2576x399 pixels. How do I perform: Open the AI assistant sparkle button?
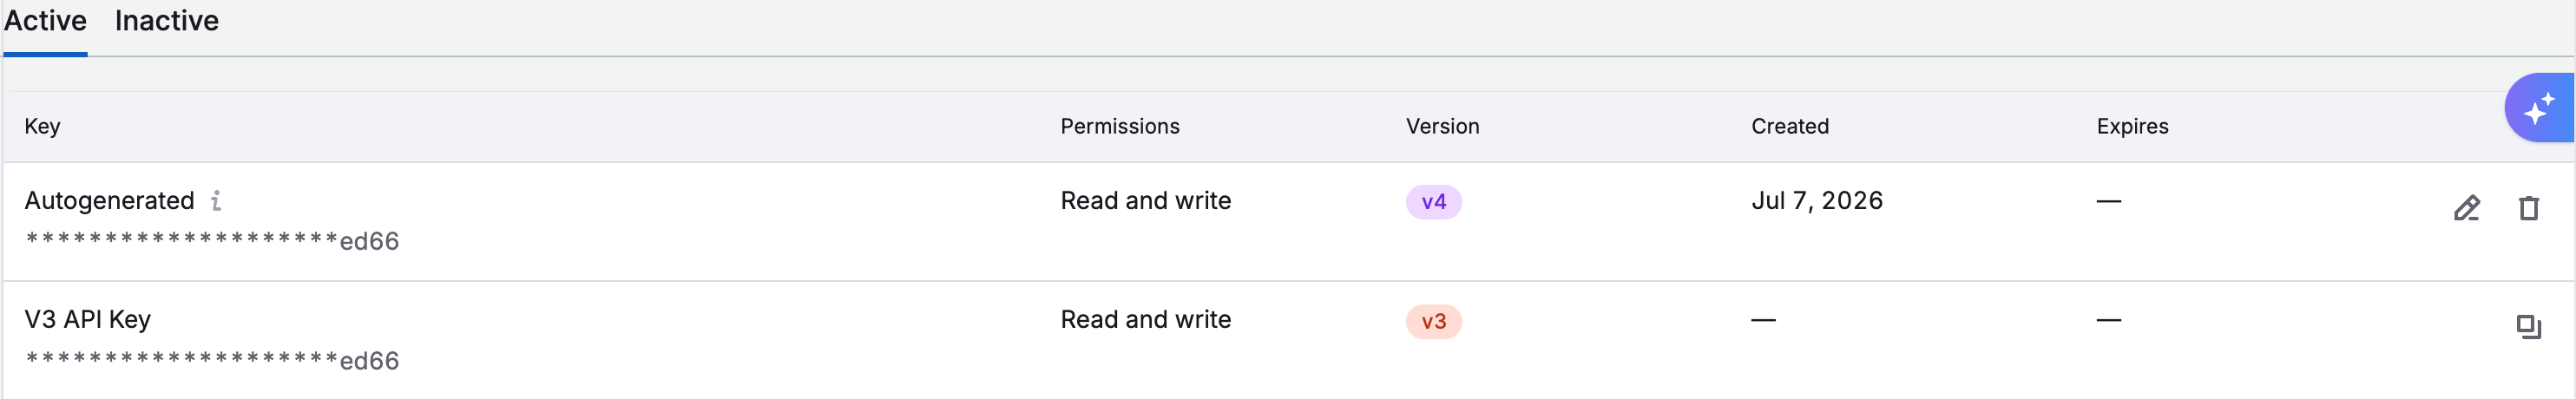point(2540,108)
